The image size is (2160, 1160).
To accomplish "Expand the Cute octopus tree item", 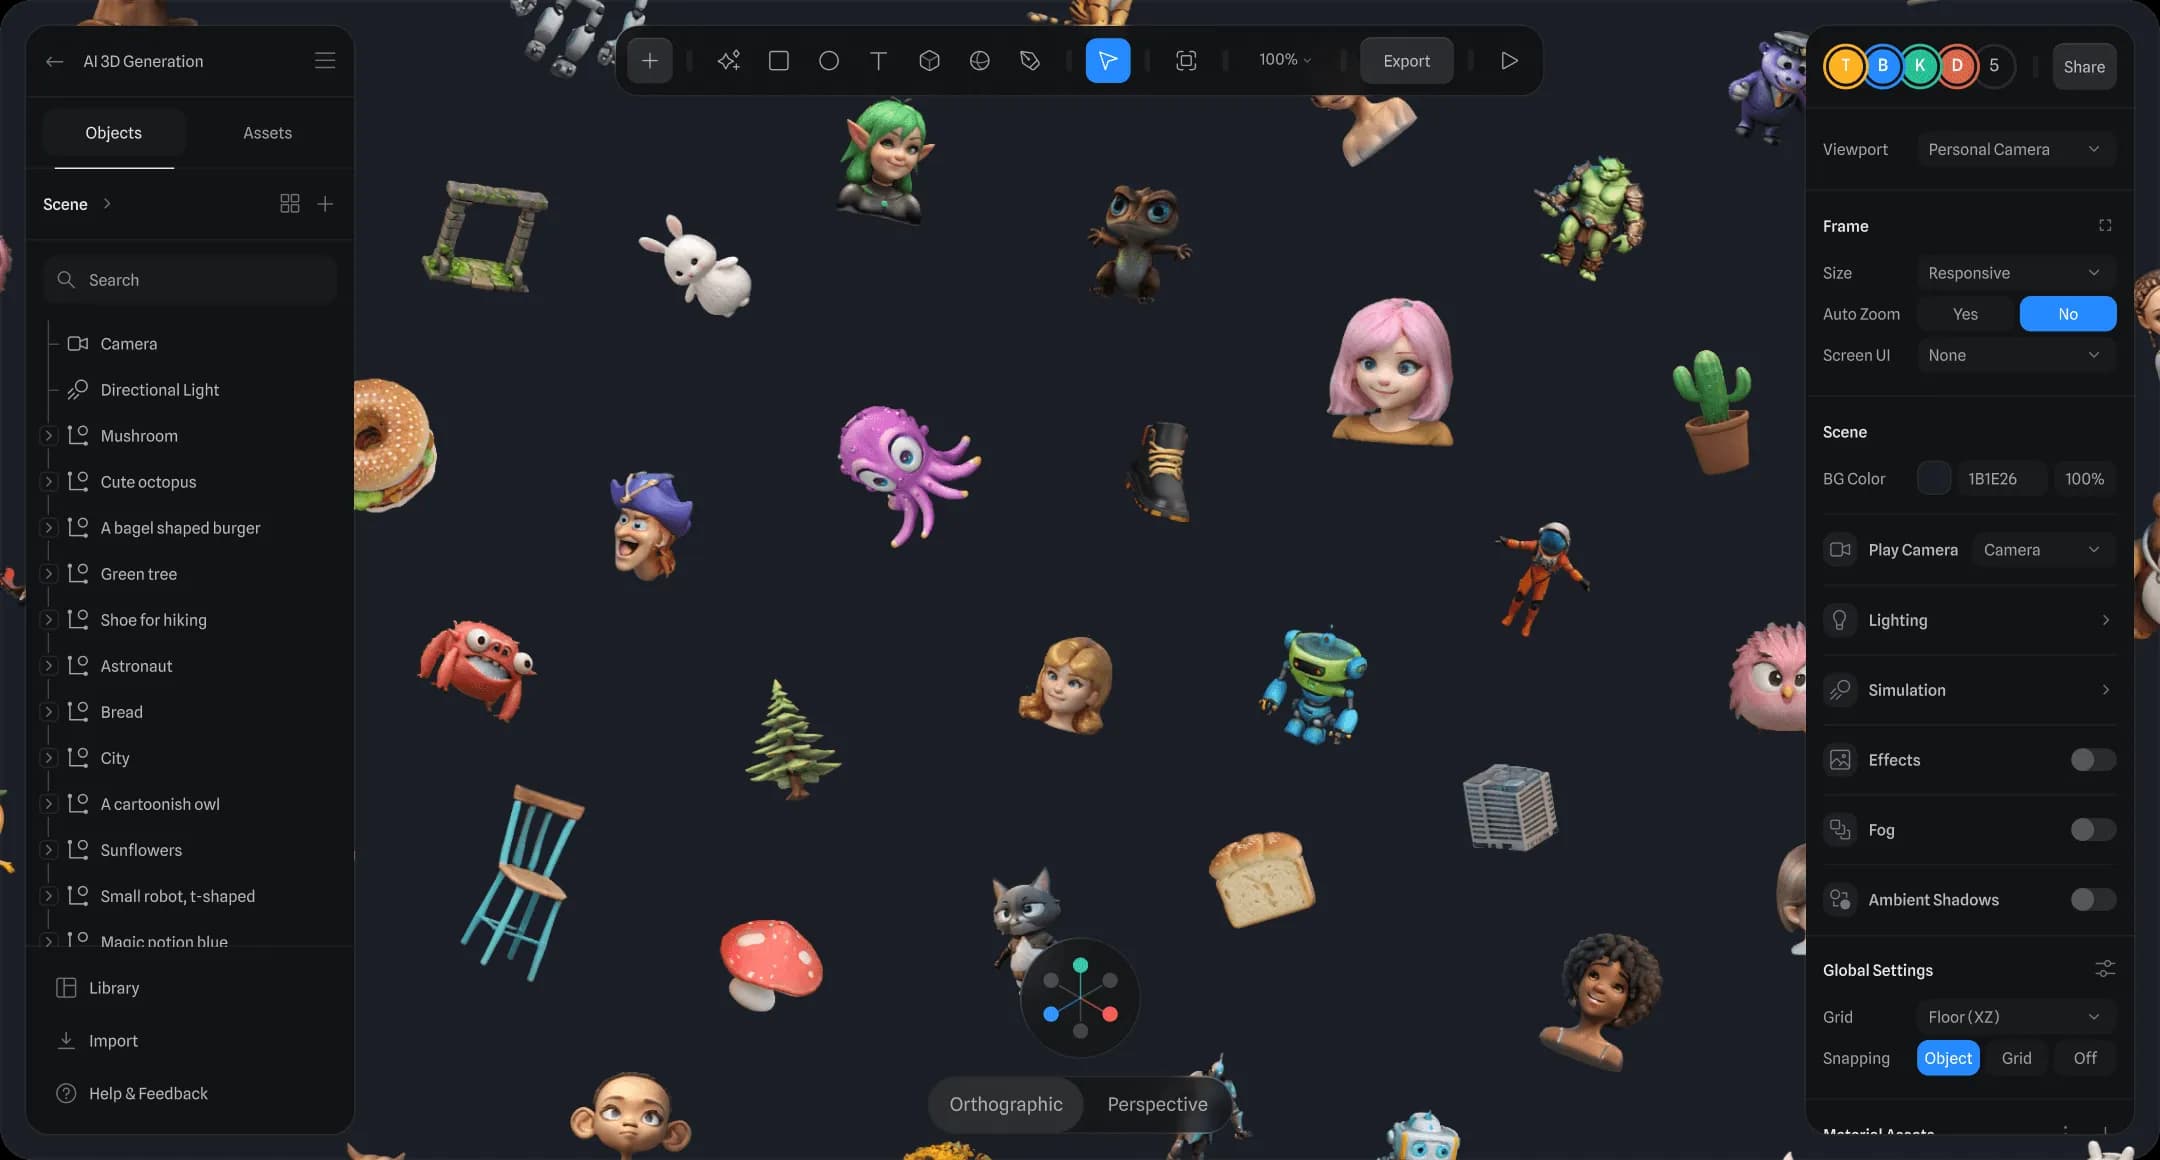I will click(48, 482).
